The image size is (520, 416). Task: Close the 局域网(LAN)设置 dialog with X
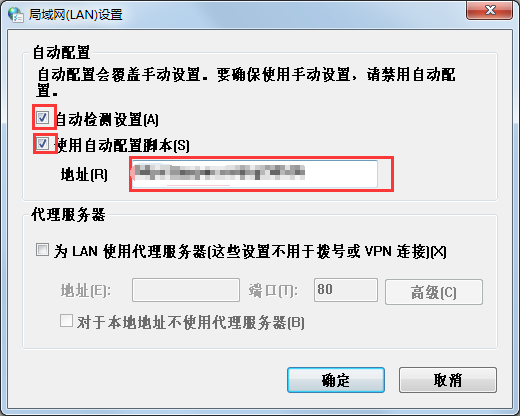coord(489,10)
